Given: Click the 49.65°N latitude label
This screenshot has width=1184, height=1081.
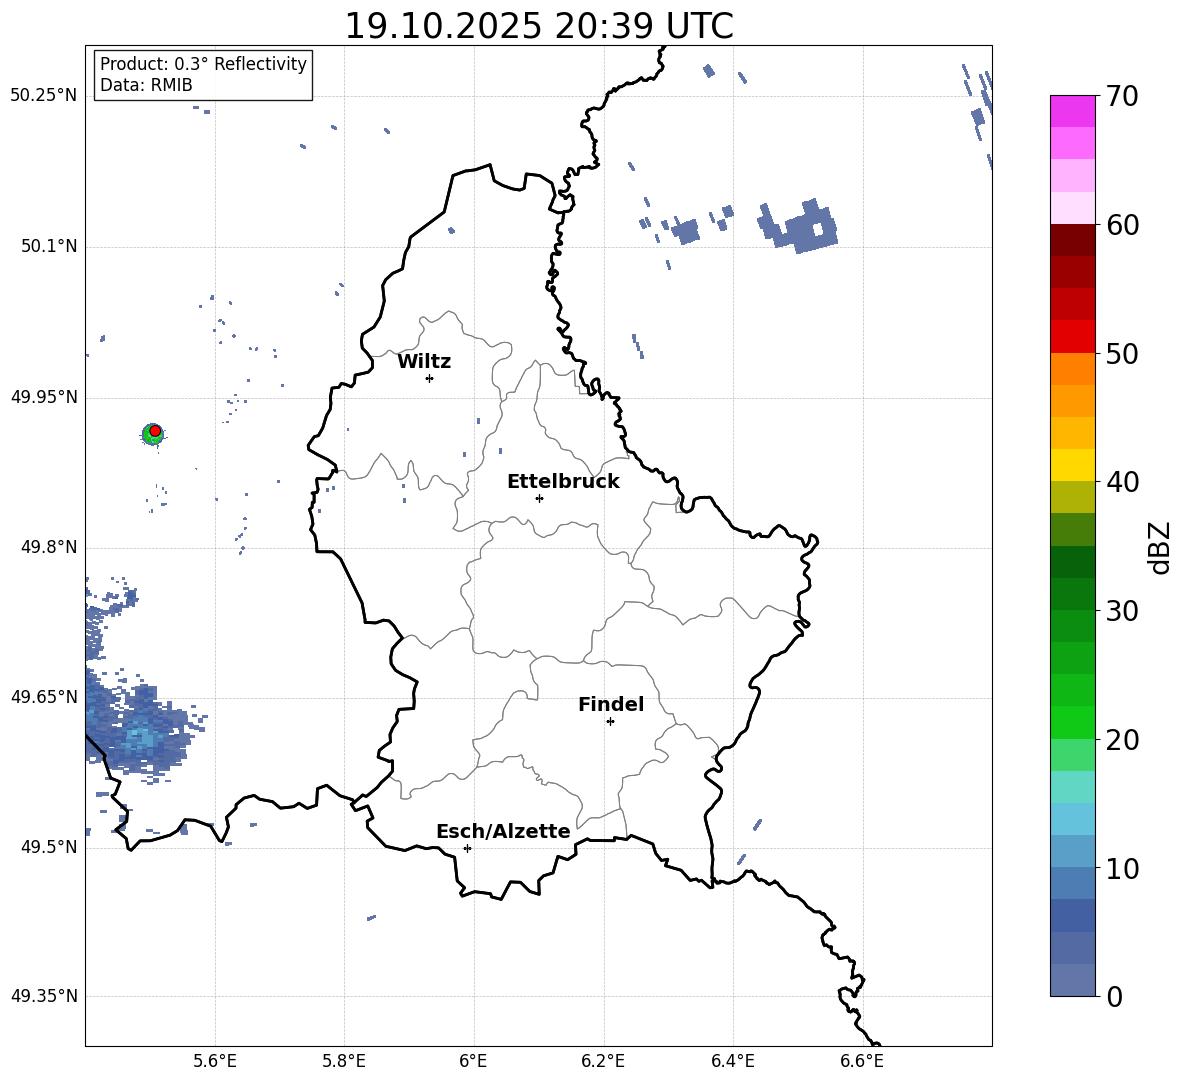Looking at the screenshot, I should tap(44, 696).
